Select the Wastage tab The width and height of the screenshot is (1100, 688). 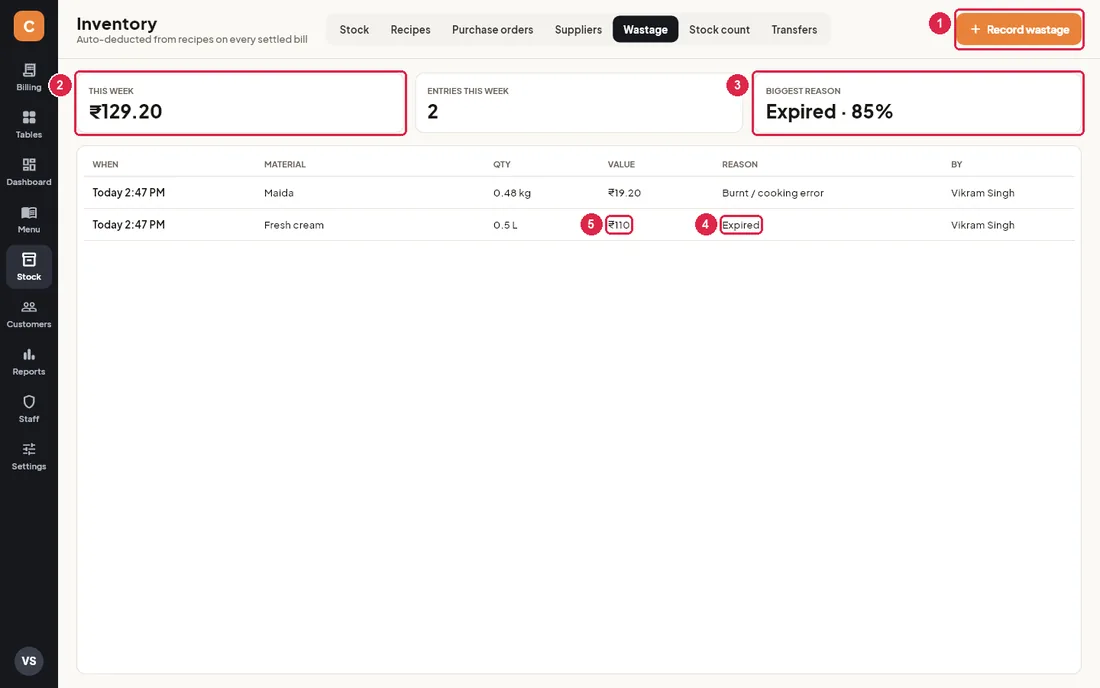(645, 29)
